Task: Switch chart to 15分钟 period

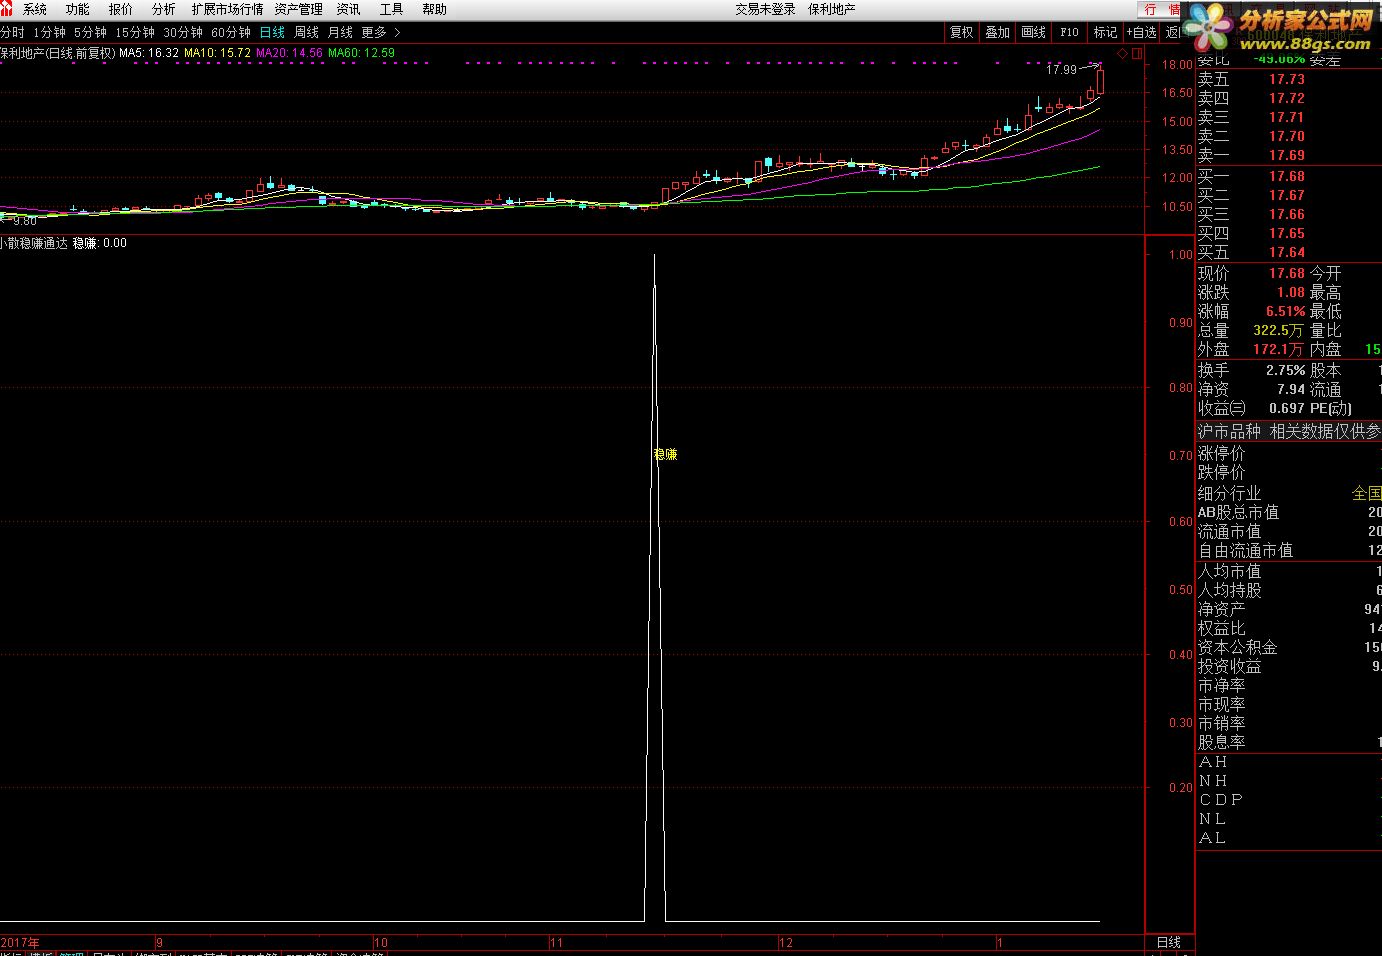Action: 135,32
